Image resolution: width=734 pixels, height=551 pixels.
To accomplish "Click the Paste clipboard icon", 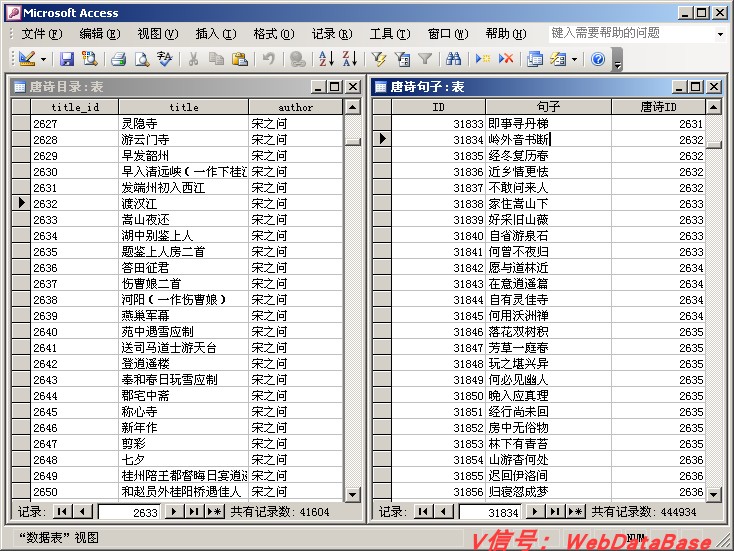I will [x=240, y=59].
